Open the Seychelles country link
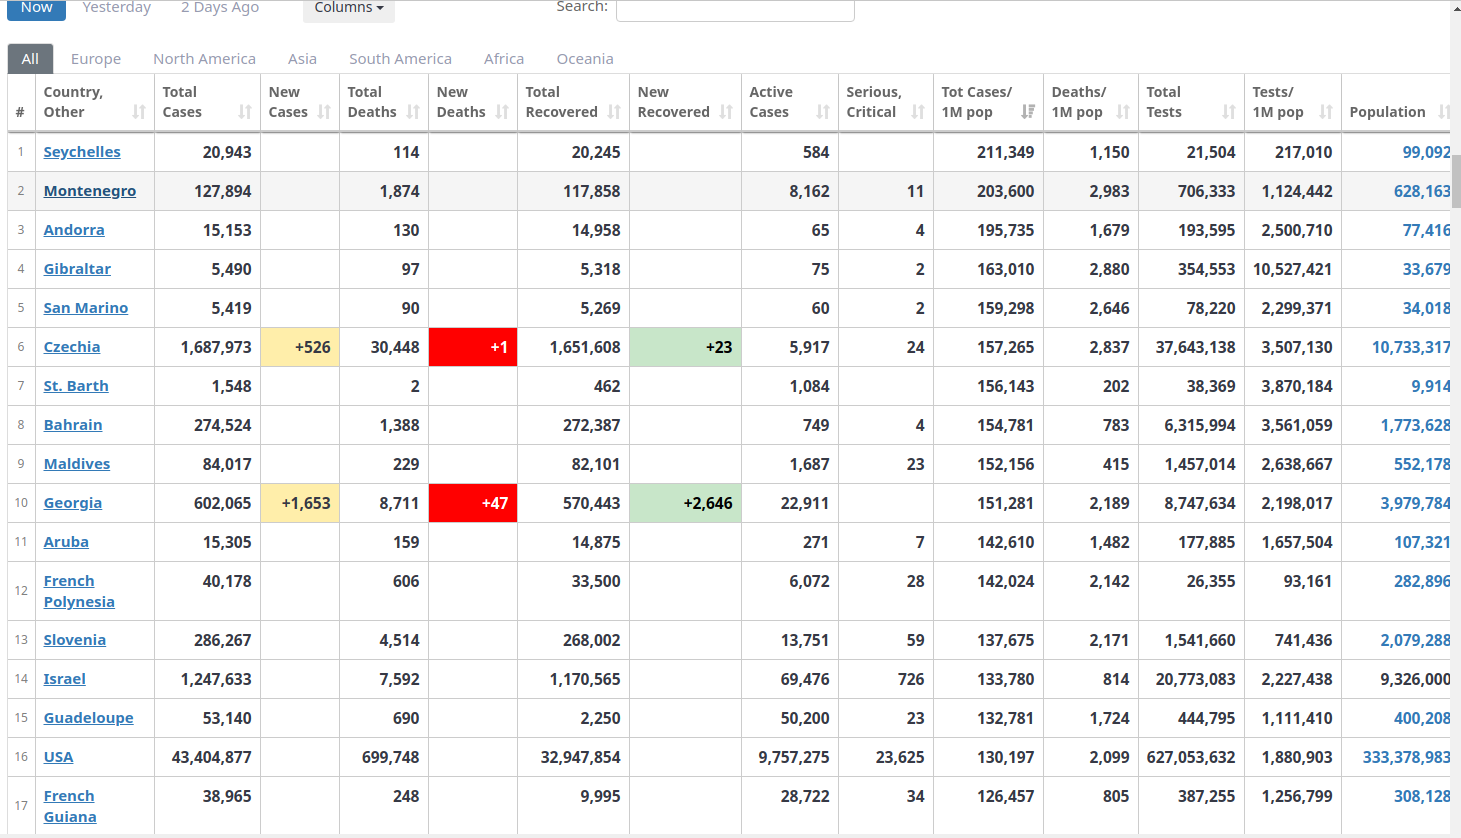Screen dimensions: 1461x838 point(82,152)
